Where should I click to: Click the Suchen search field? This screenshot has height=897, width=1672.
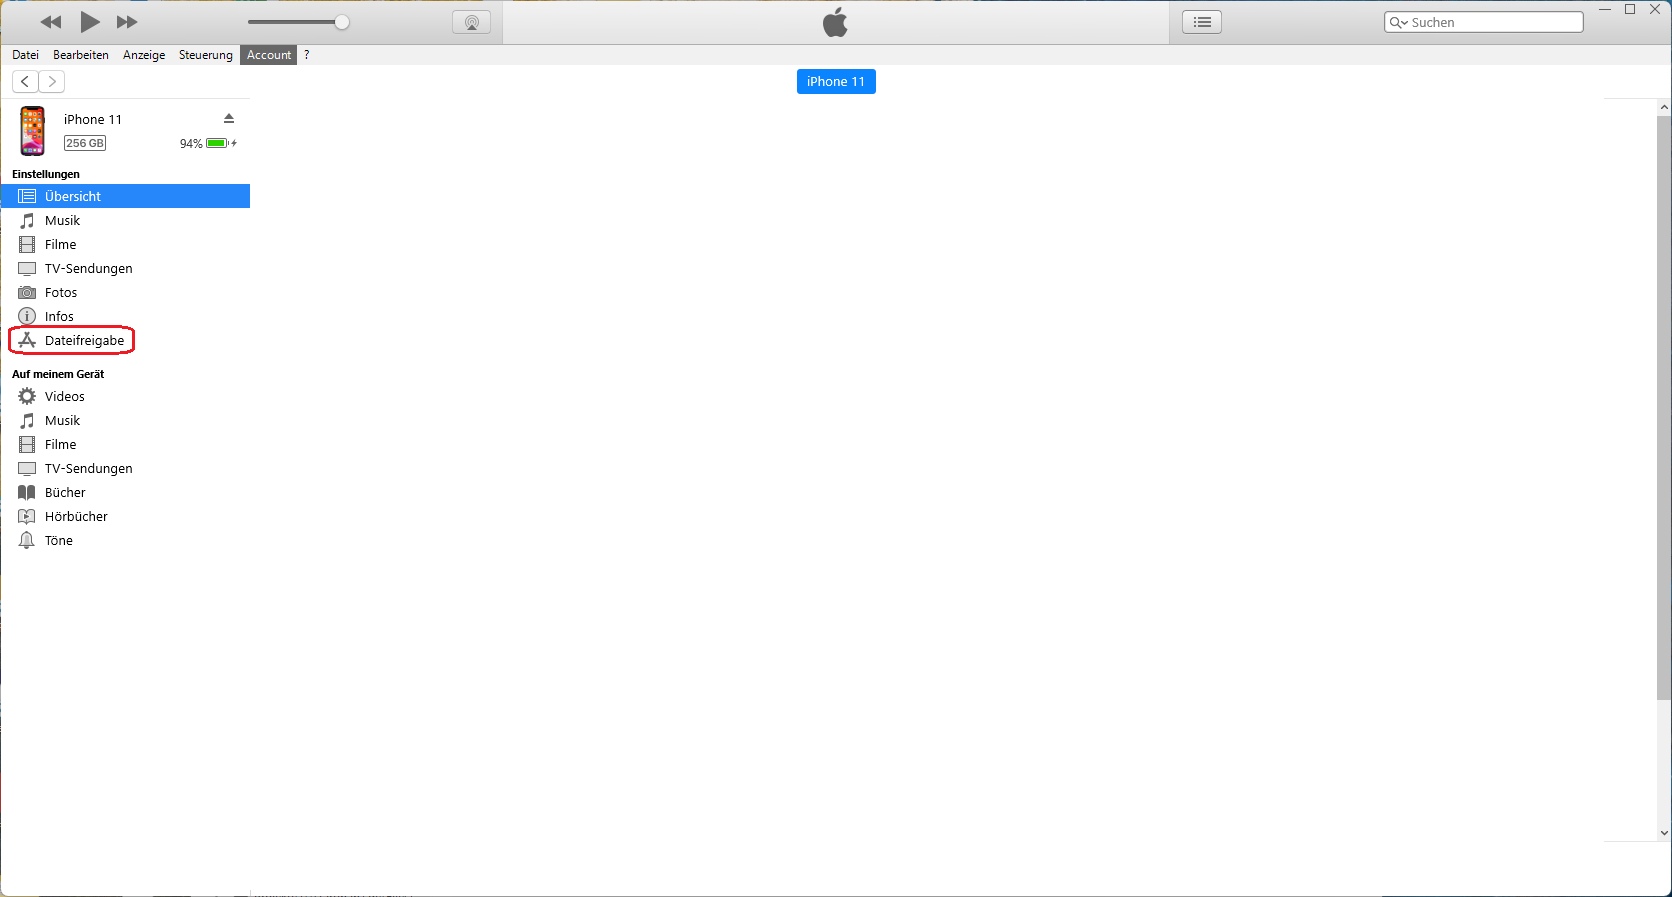pos(1484,22)
